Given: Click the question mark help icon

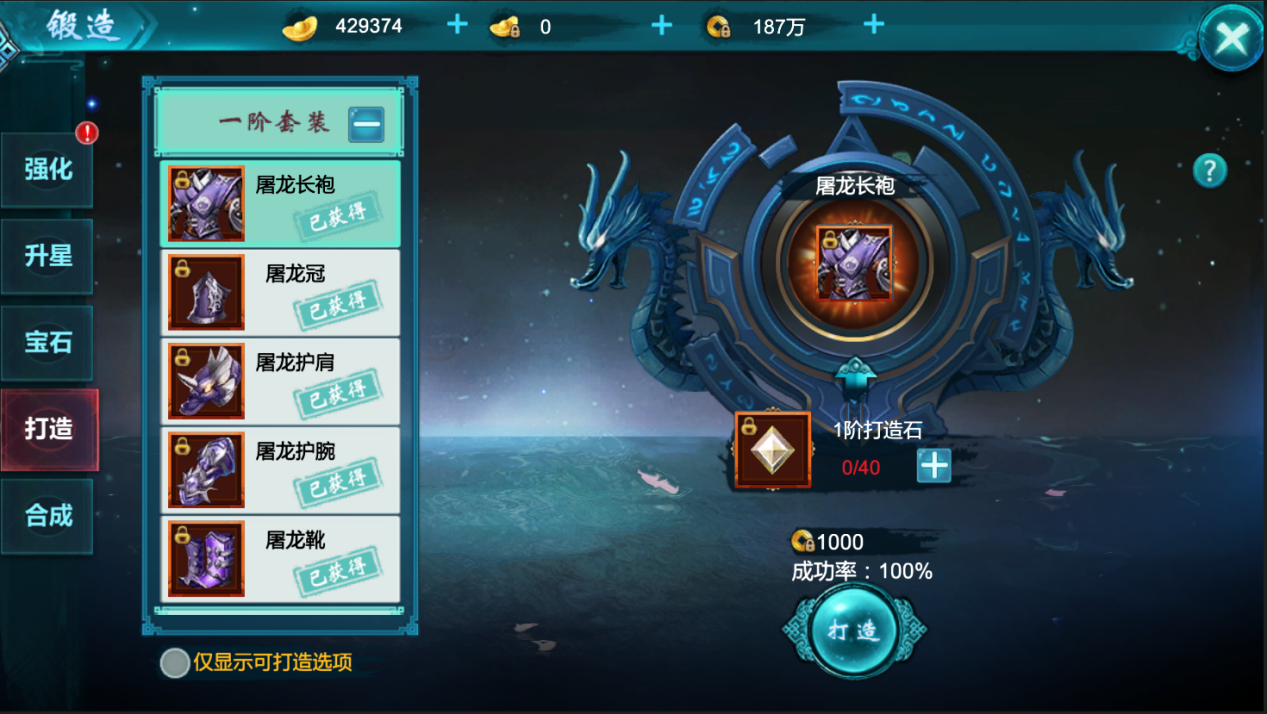Looking at the screenshot, I should pos(1209,171).
